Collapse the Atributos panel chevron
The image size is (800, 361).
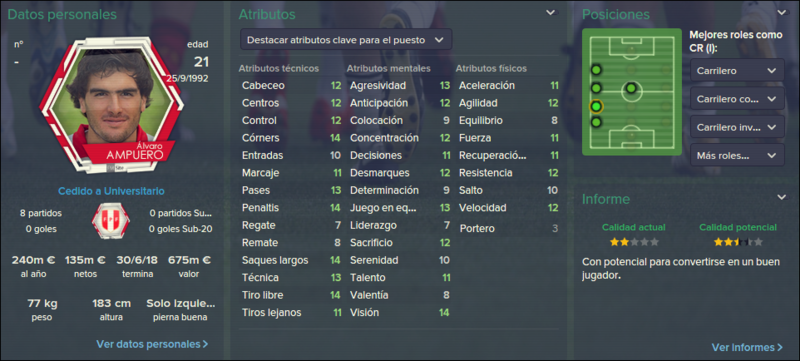pos(551,13)
